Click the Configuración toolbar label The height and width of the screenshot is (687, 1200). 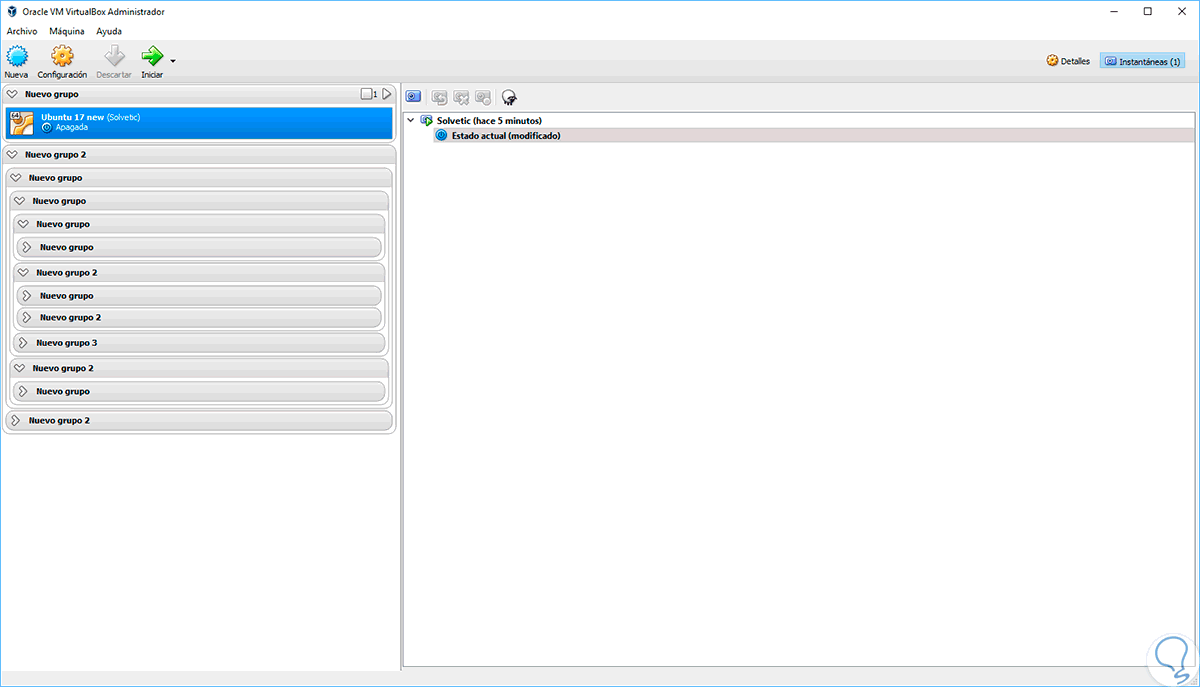pyautogui.click(x=62, y=75)
